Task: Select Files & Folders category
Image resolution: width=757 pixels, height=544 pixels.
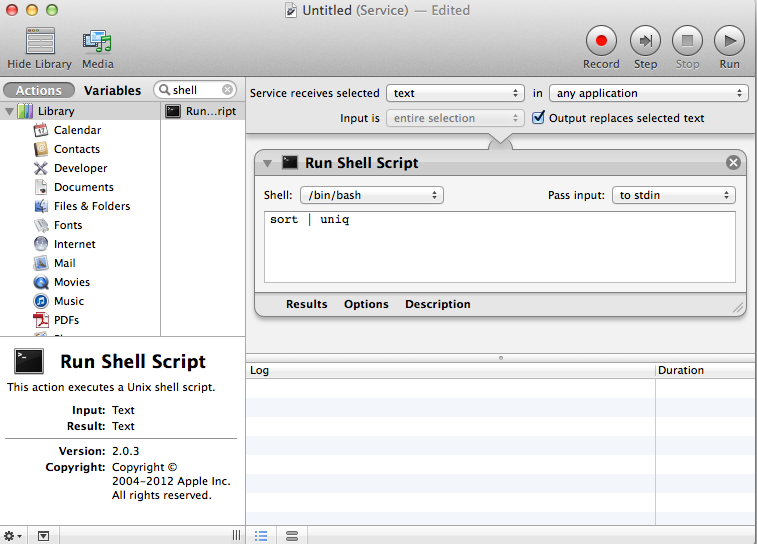Action: click(92, 206)
